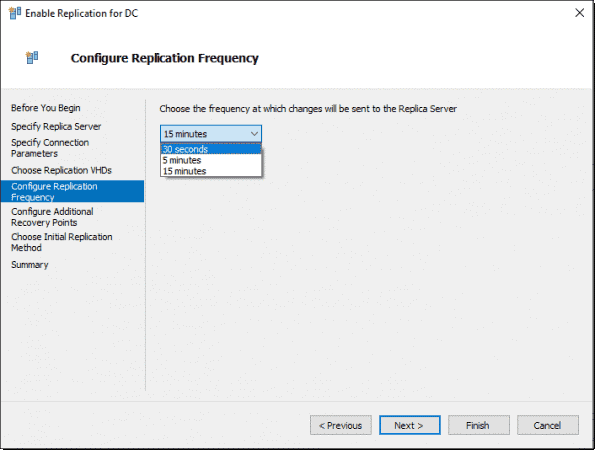
Task: Open the Configure Additional Recovery Points step
Action: pyautogui.click(x=52, y=217)
